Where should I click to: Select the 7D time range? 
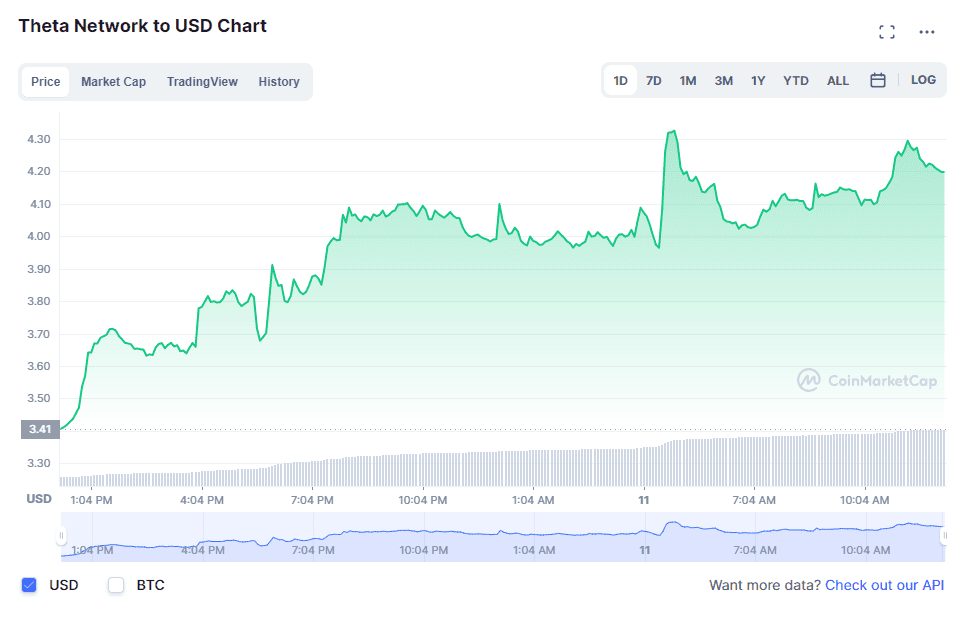pos(653,80)
